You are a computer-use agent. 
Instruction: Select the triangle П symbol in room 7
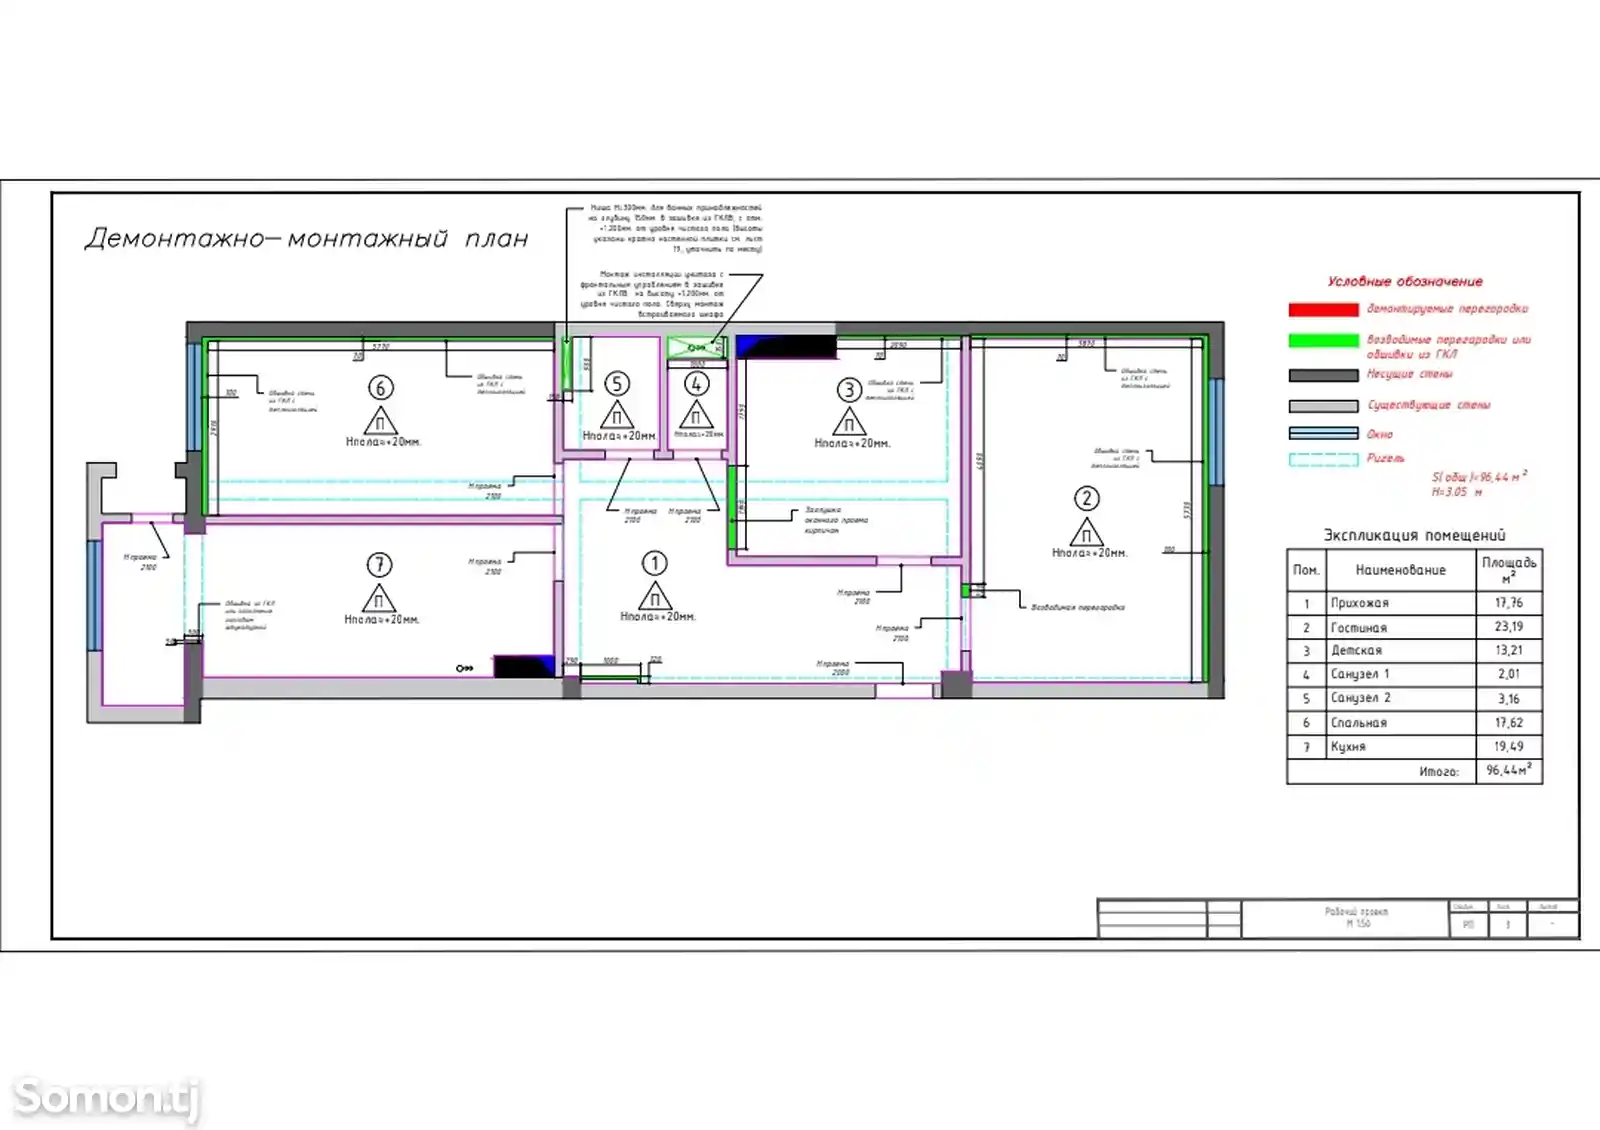[x=379, y=598]
